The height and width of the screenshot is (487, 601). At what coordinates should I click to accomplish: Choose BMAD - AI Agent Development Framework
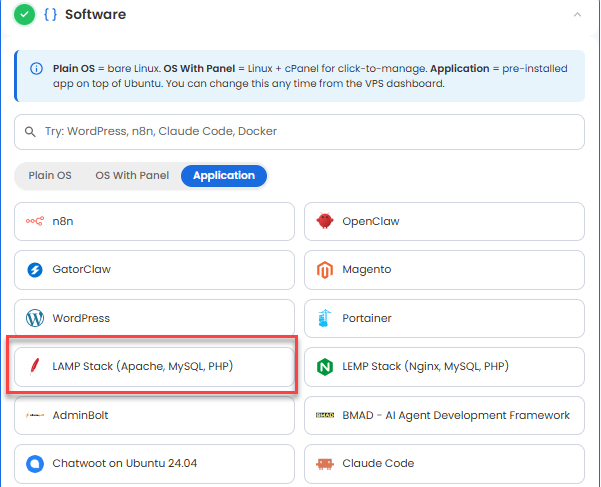point(444,415)
